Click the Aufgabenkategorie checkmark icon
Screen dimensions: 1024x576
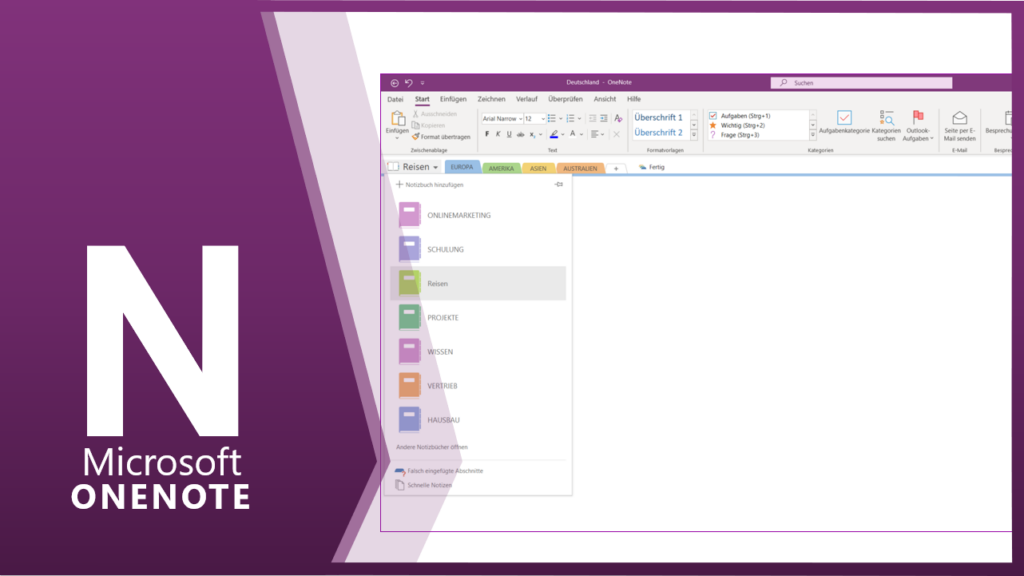[844, 117]
